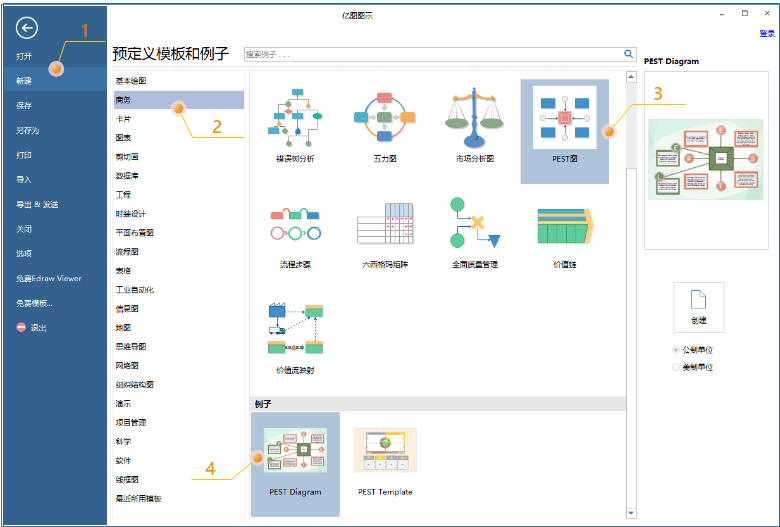Select the 价值流映射 template icon

[295, 328]
